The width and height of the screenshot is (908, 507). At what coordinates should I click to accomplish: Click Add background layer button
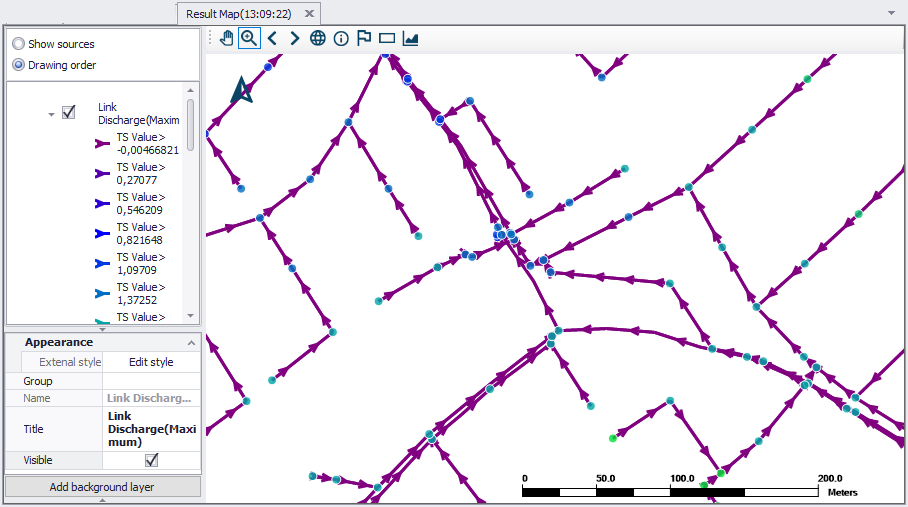(102, 487)
